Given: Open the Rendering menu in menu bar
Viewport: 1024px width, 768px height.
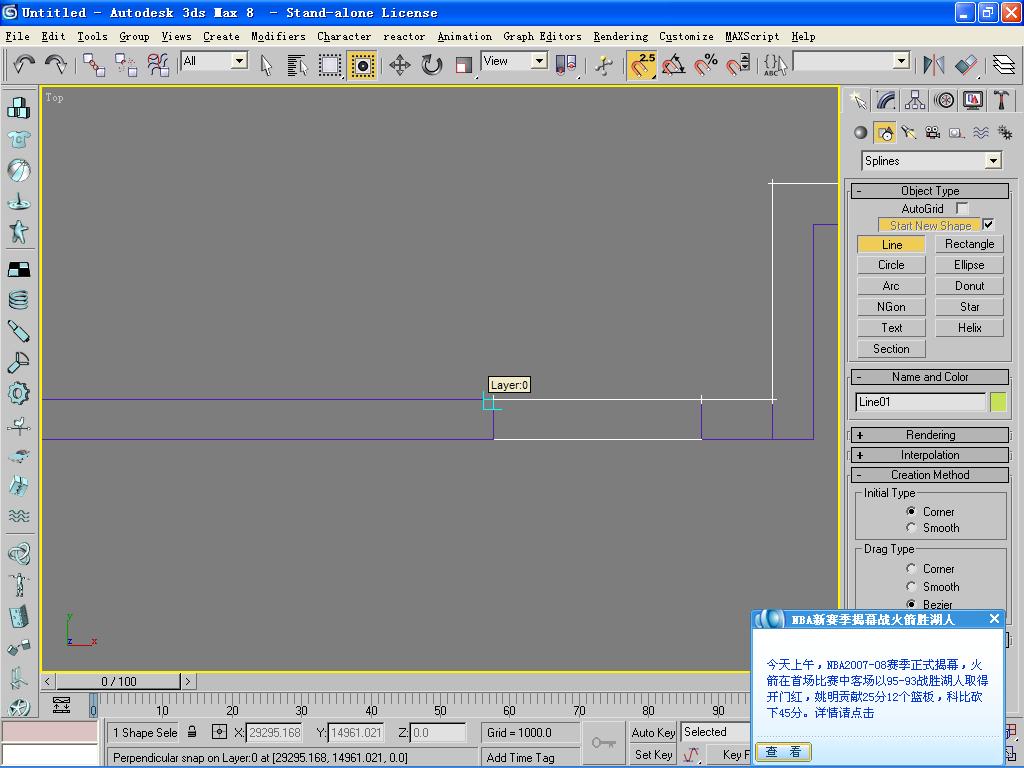Looking at the screenshot, I should point(620,36).
